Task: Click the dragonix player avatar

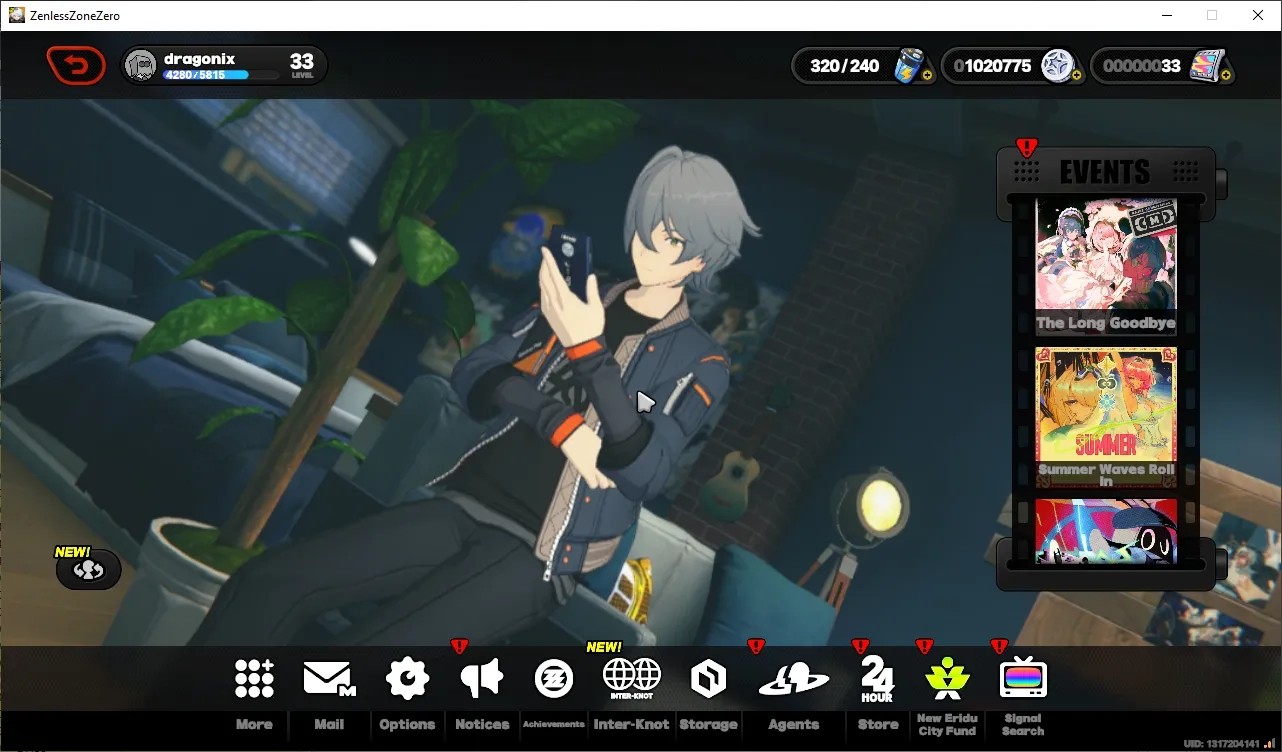Action: (141, 66)
